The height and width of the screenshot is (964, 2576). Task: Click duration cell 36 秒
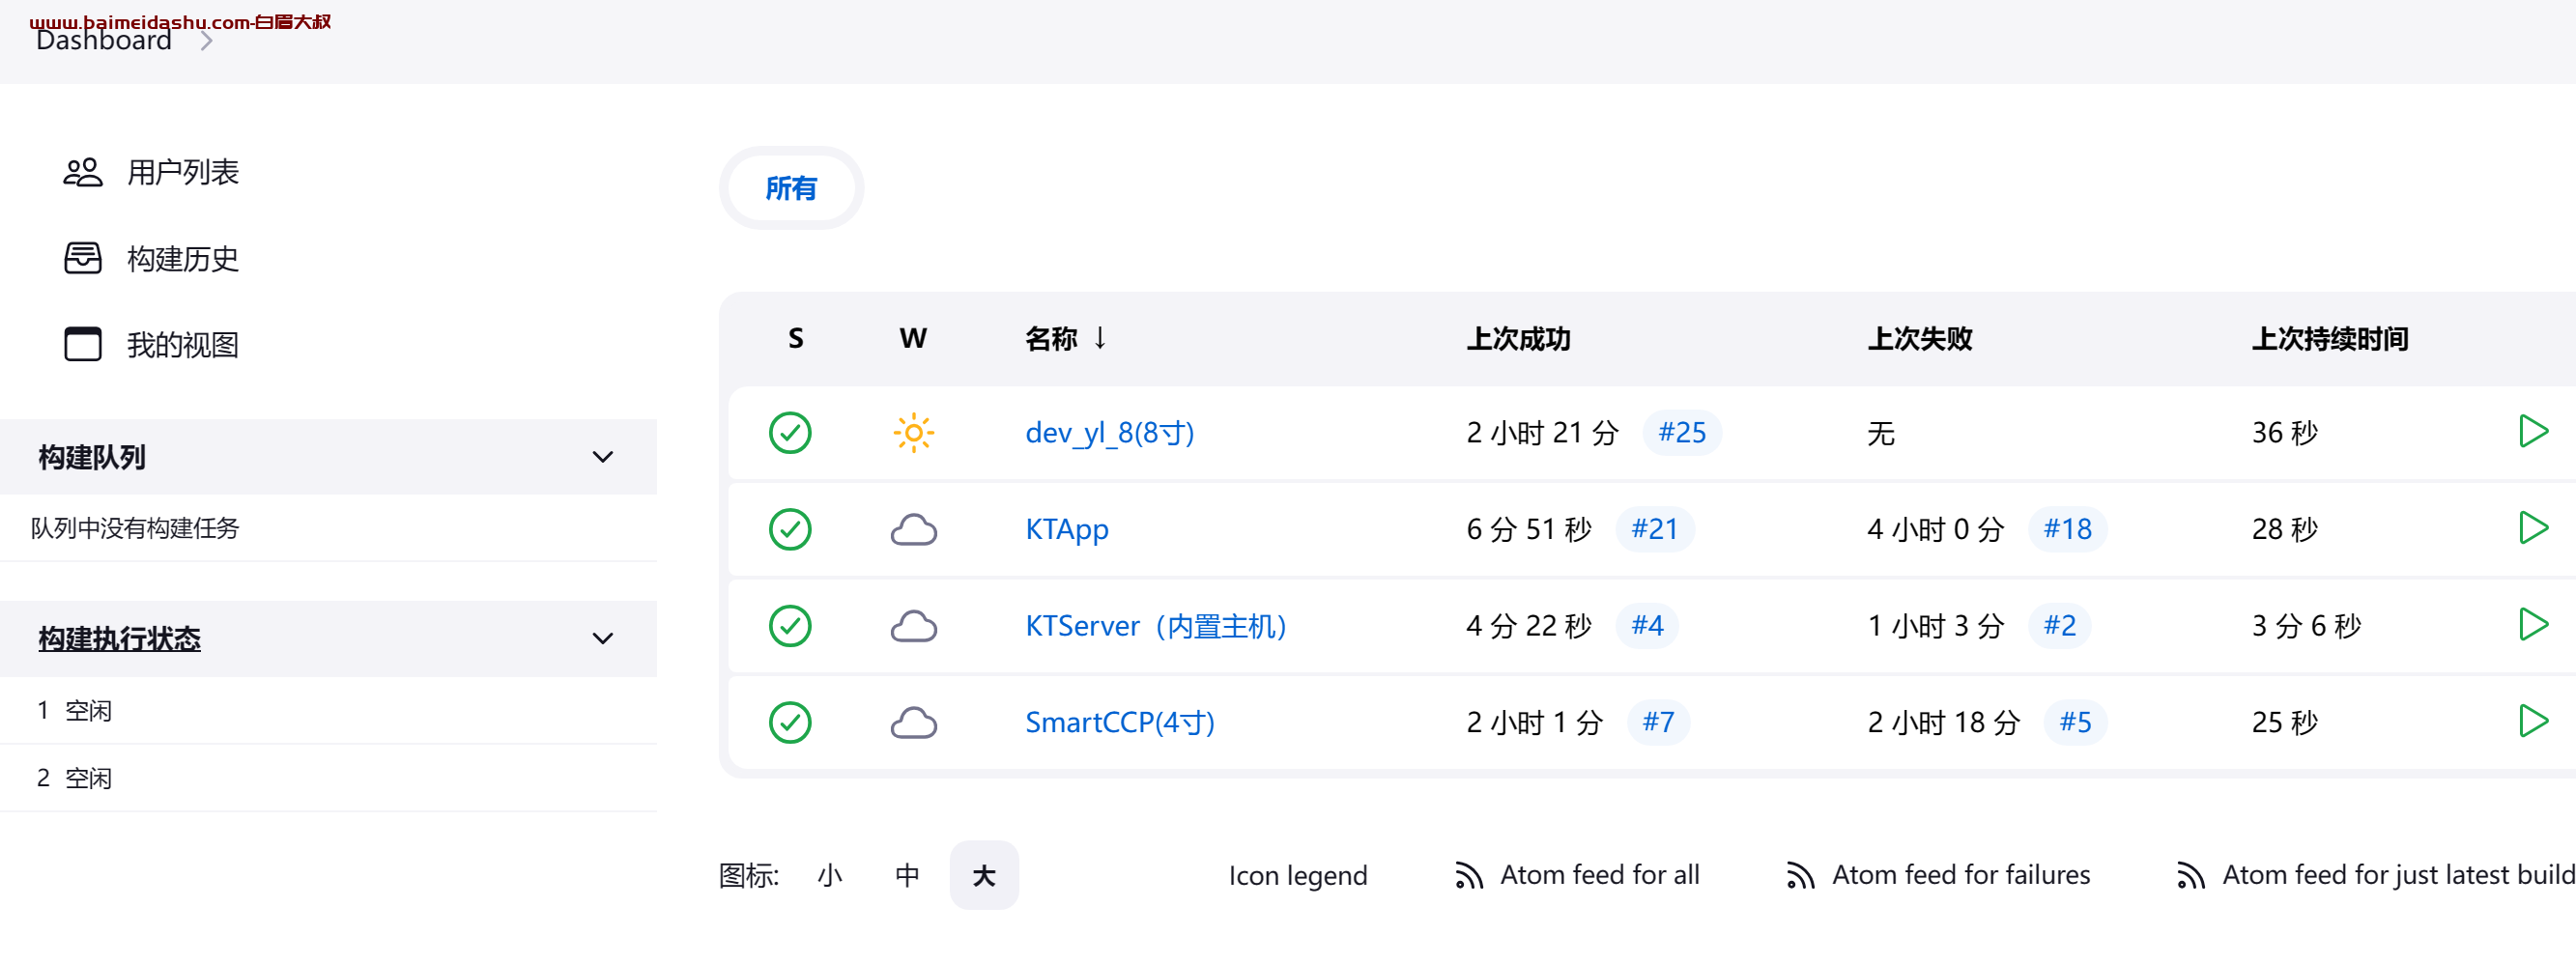(x=2284, y=433)
